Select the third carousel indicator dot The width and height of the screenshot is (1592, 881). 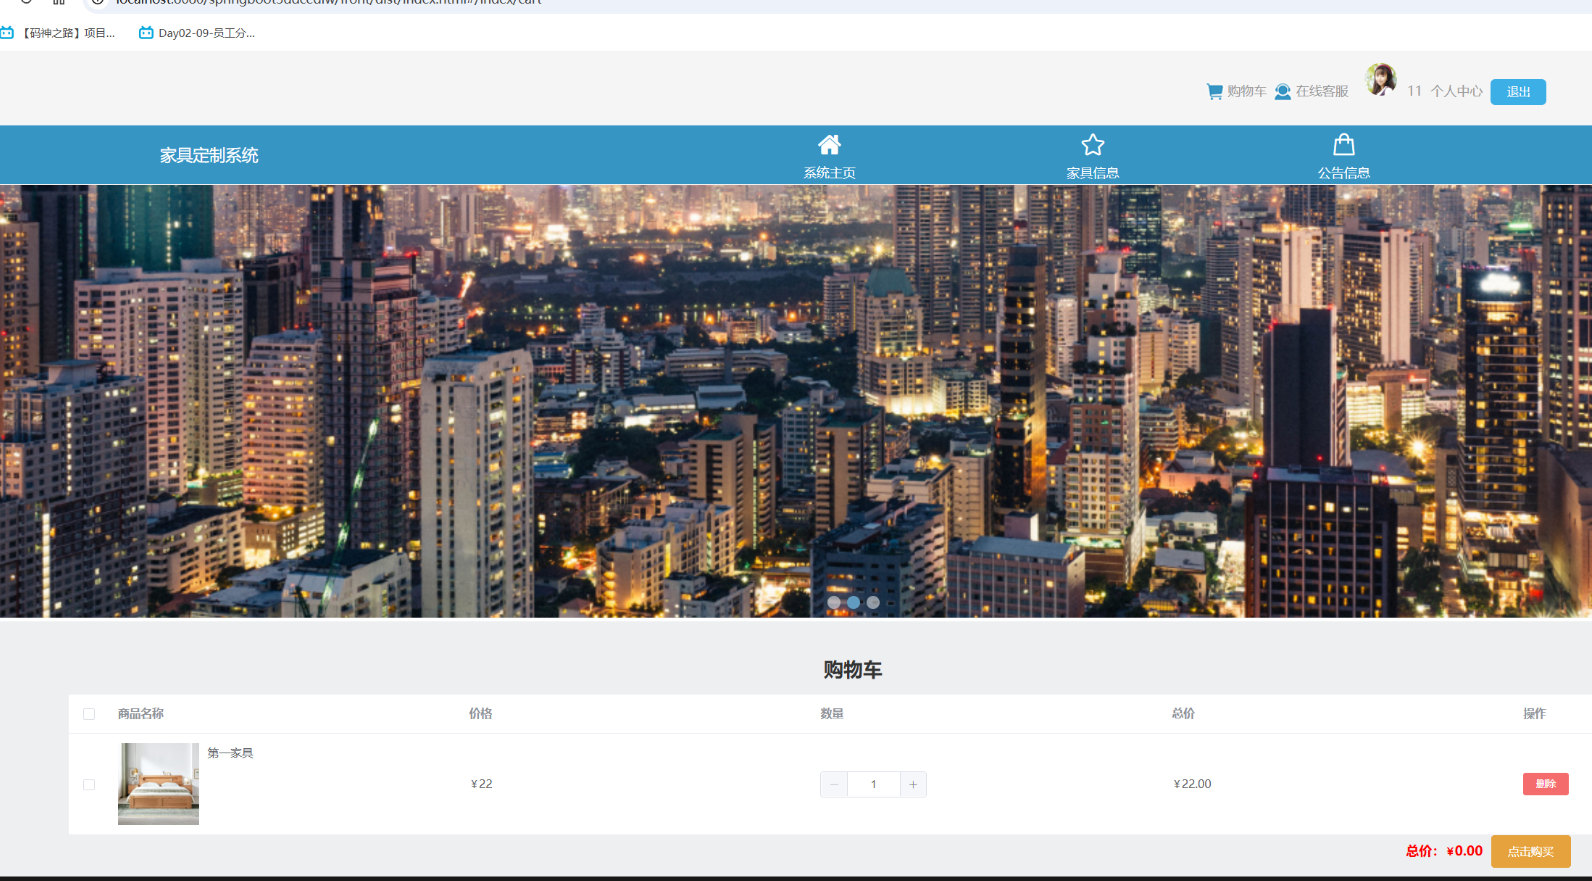click(873, 602)
